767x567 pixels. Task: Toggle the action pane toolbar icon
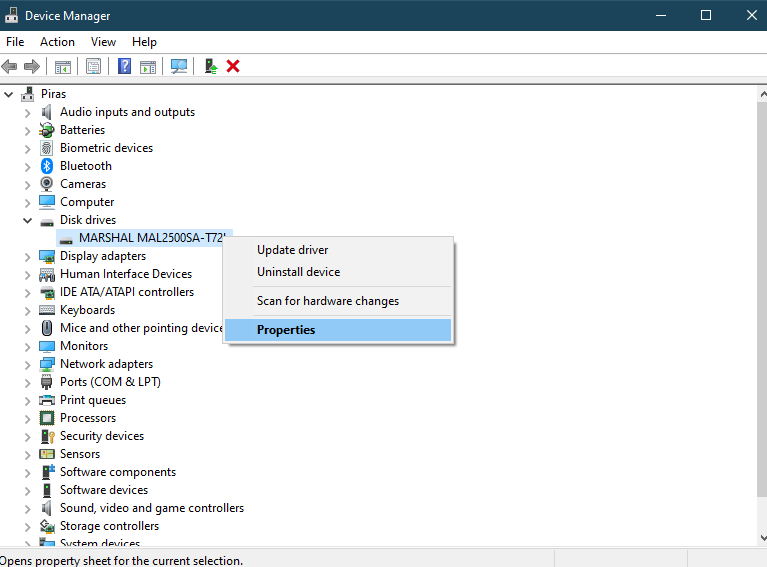(x=148, y=67)
